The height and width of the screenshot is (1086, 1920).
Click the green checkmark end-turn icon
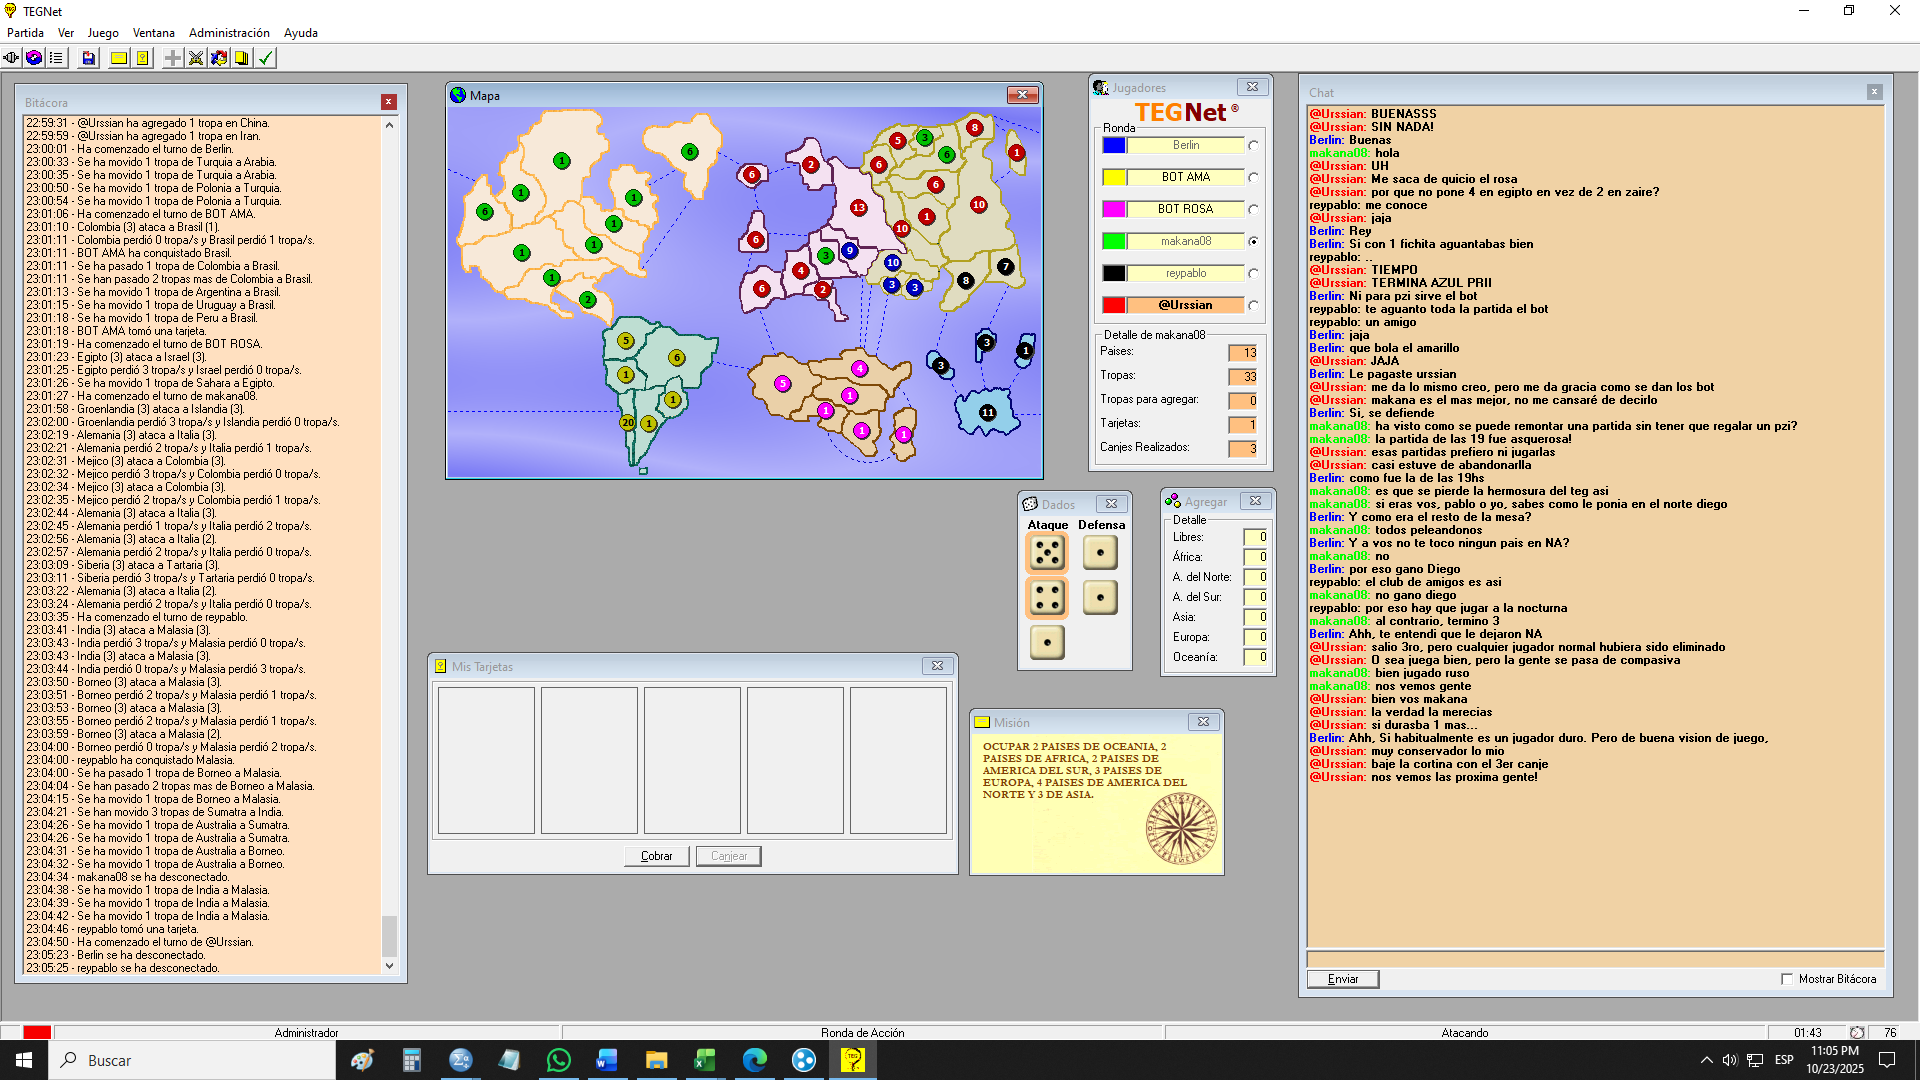[265, 58]
